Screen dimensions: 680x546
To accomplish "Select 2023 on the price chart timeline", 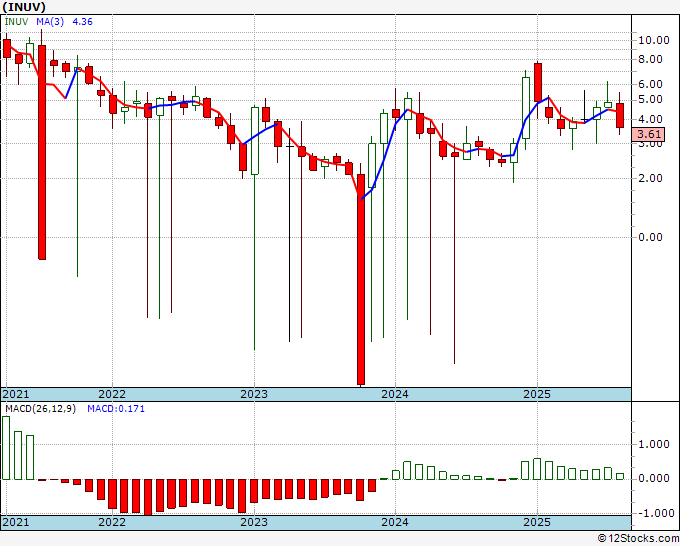I will coord(254,394).
